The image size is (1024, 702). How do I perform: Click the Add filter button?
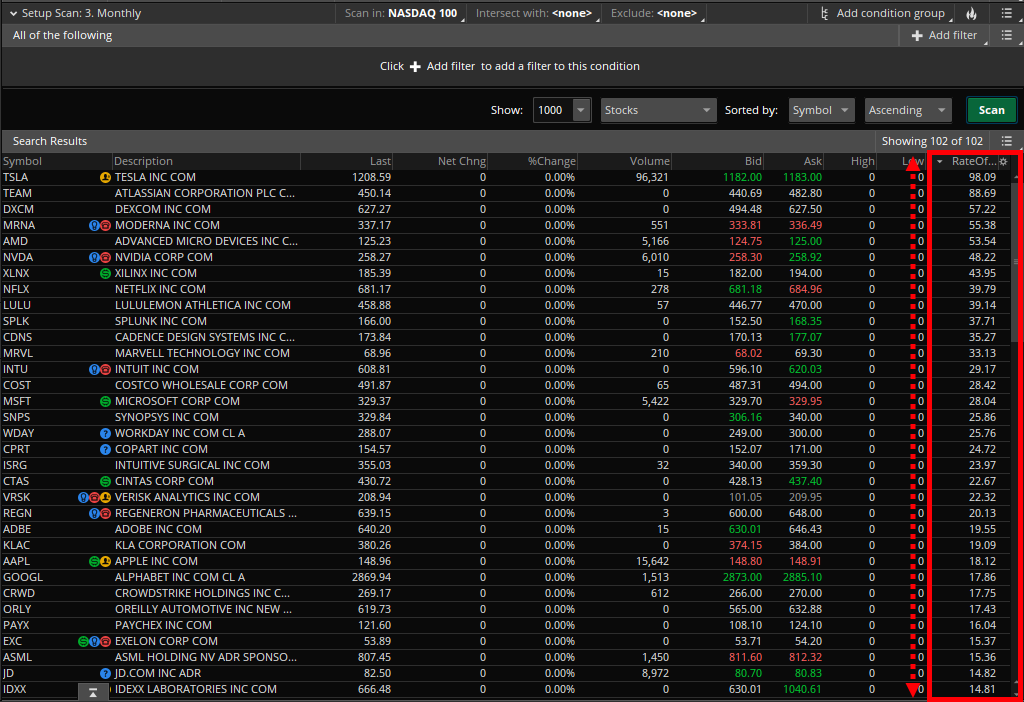[x=944, y=35]
